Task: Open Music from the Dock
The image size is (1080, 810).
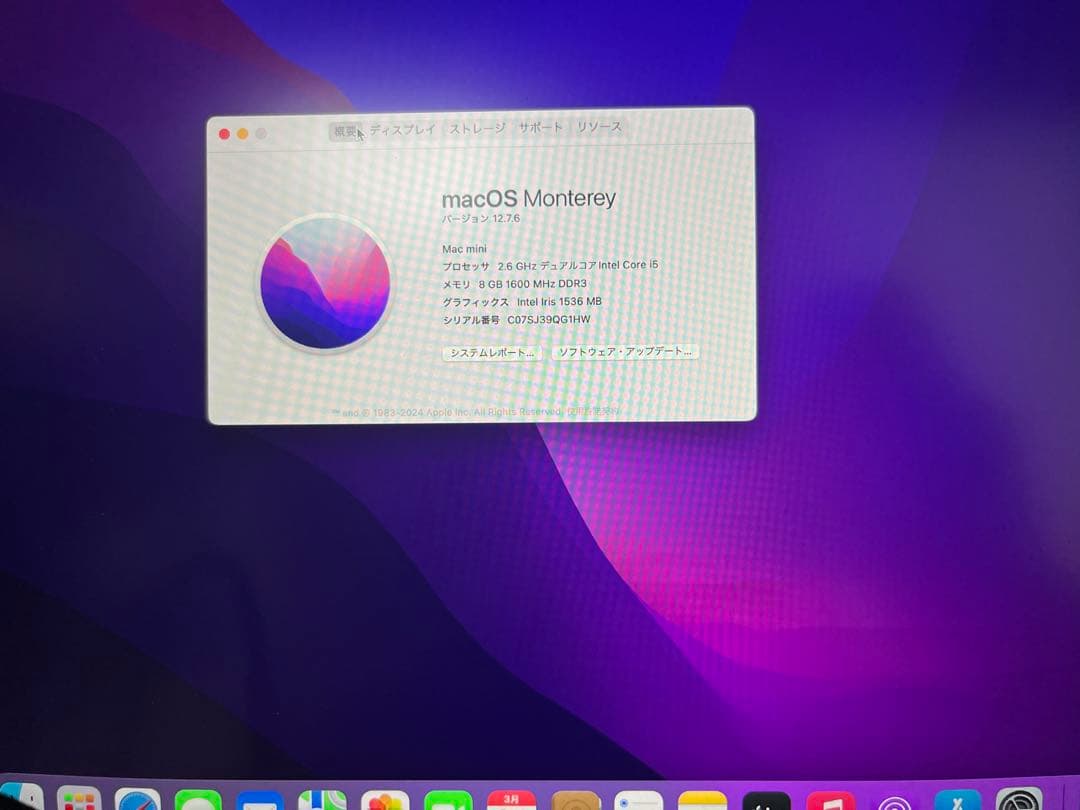Action: (x=831, y=800)
